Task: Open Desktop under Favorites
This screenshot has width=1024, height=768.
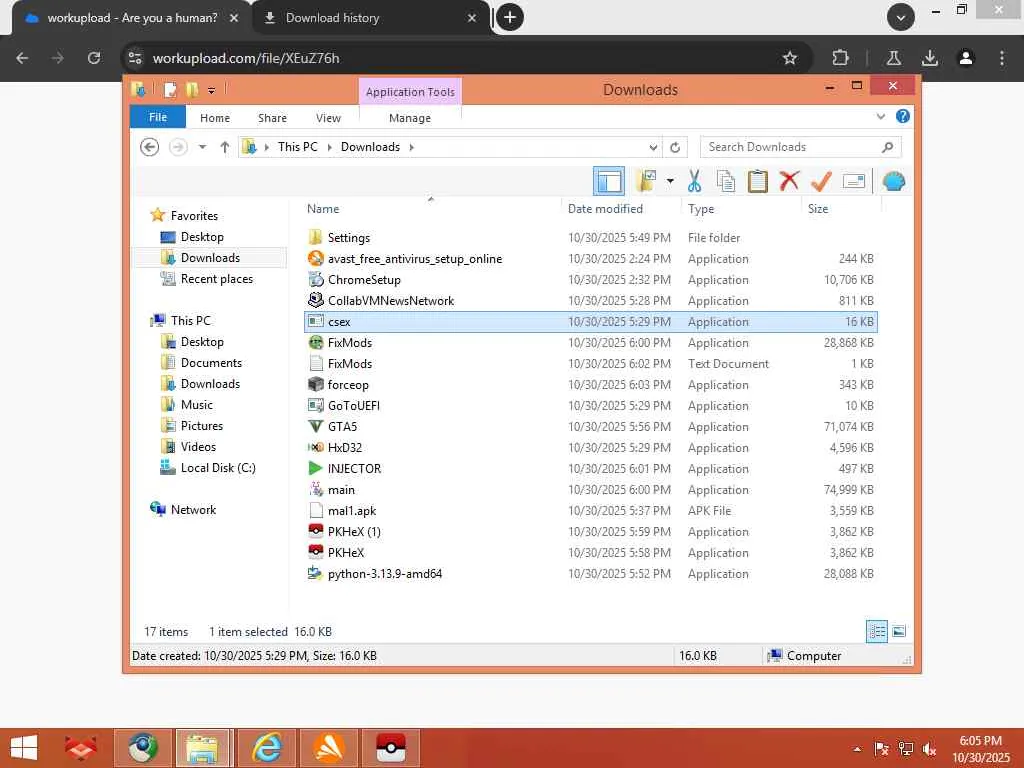Action: click(x=202, y=237)
